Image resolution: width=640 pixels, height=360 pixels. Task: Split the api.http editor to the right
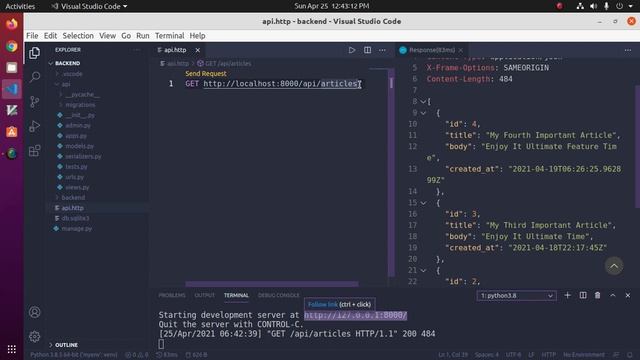[x=367, y=50]
